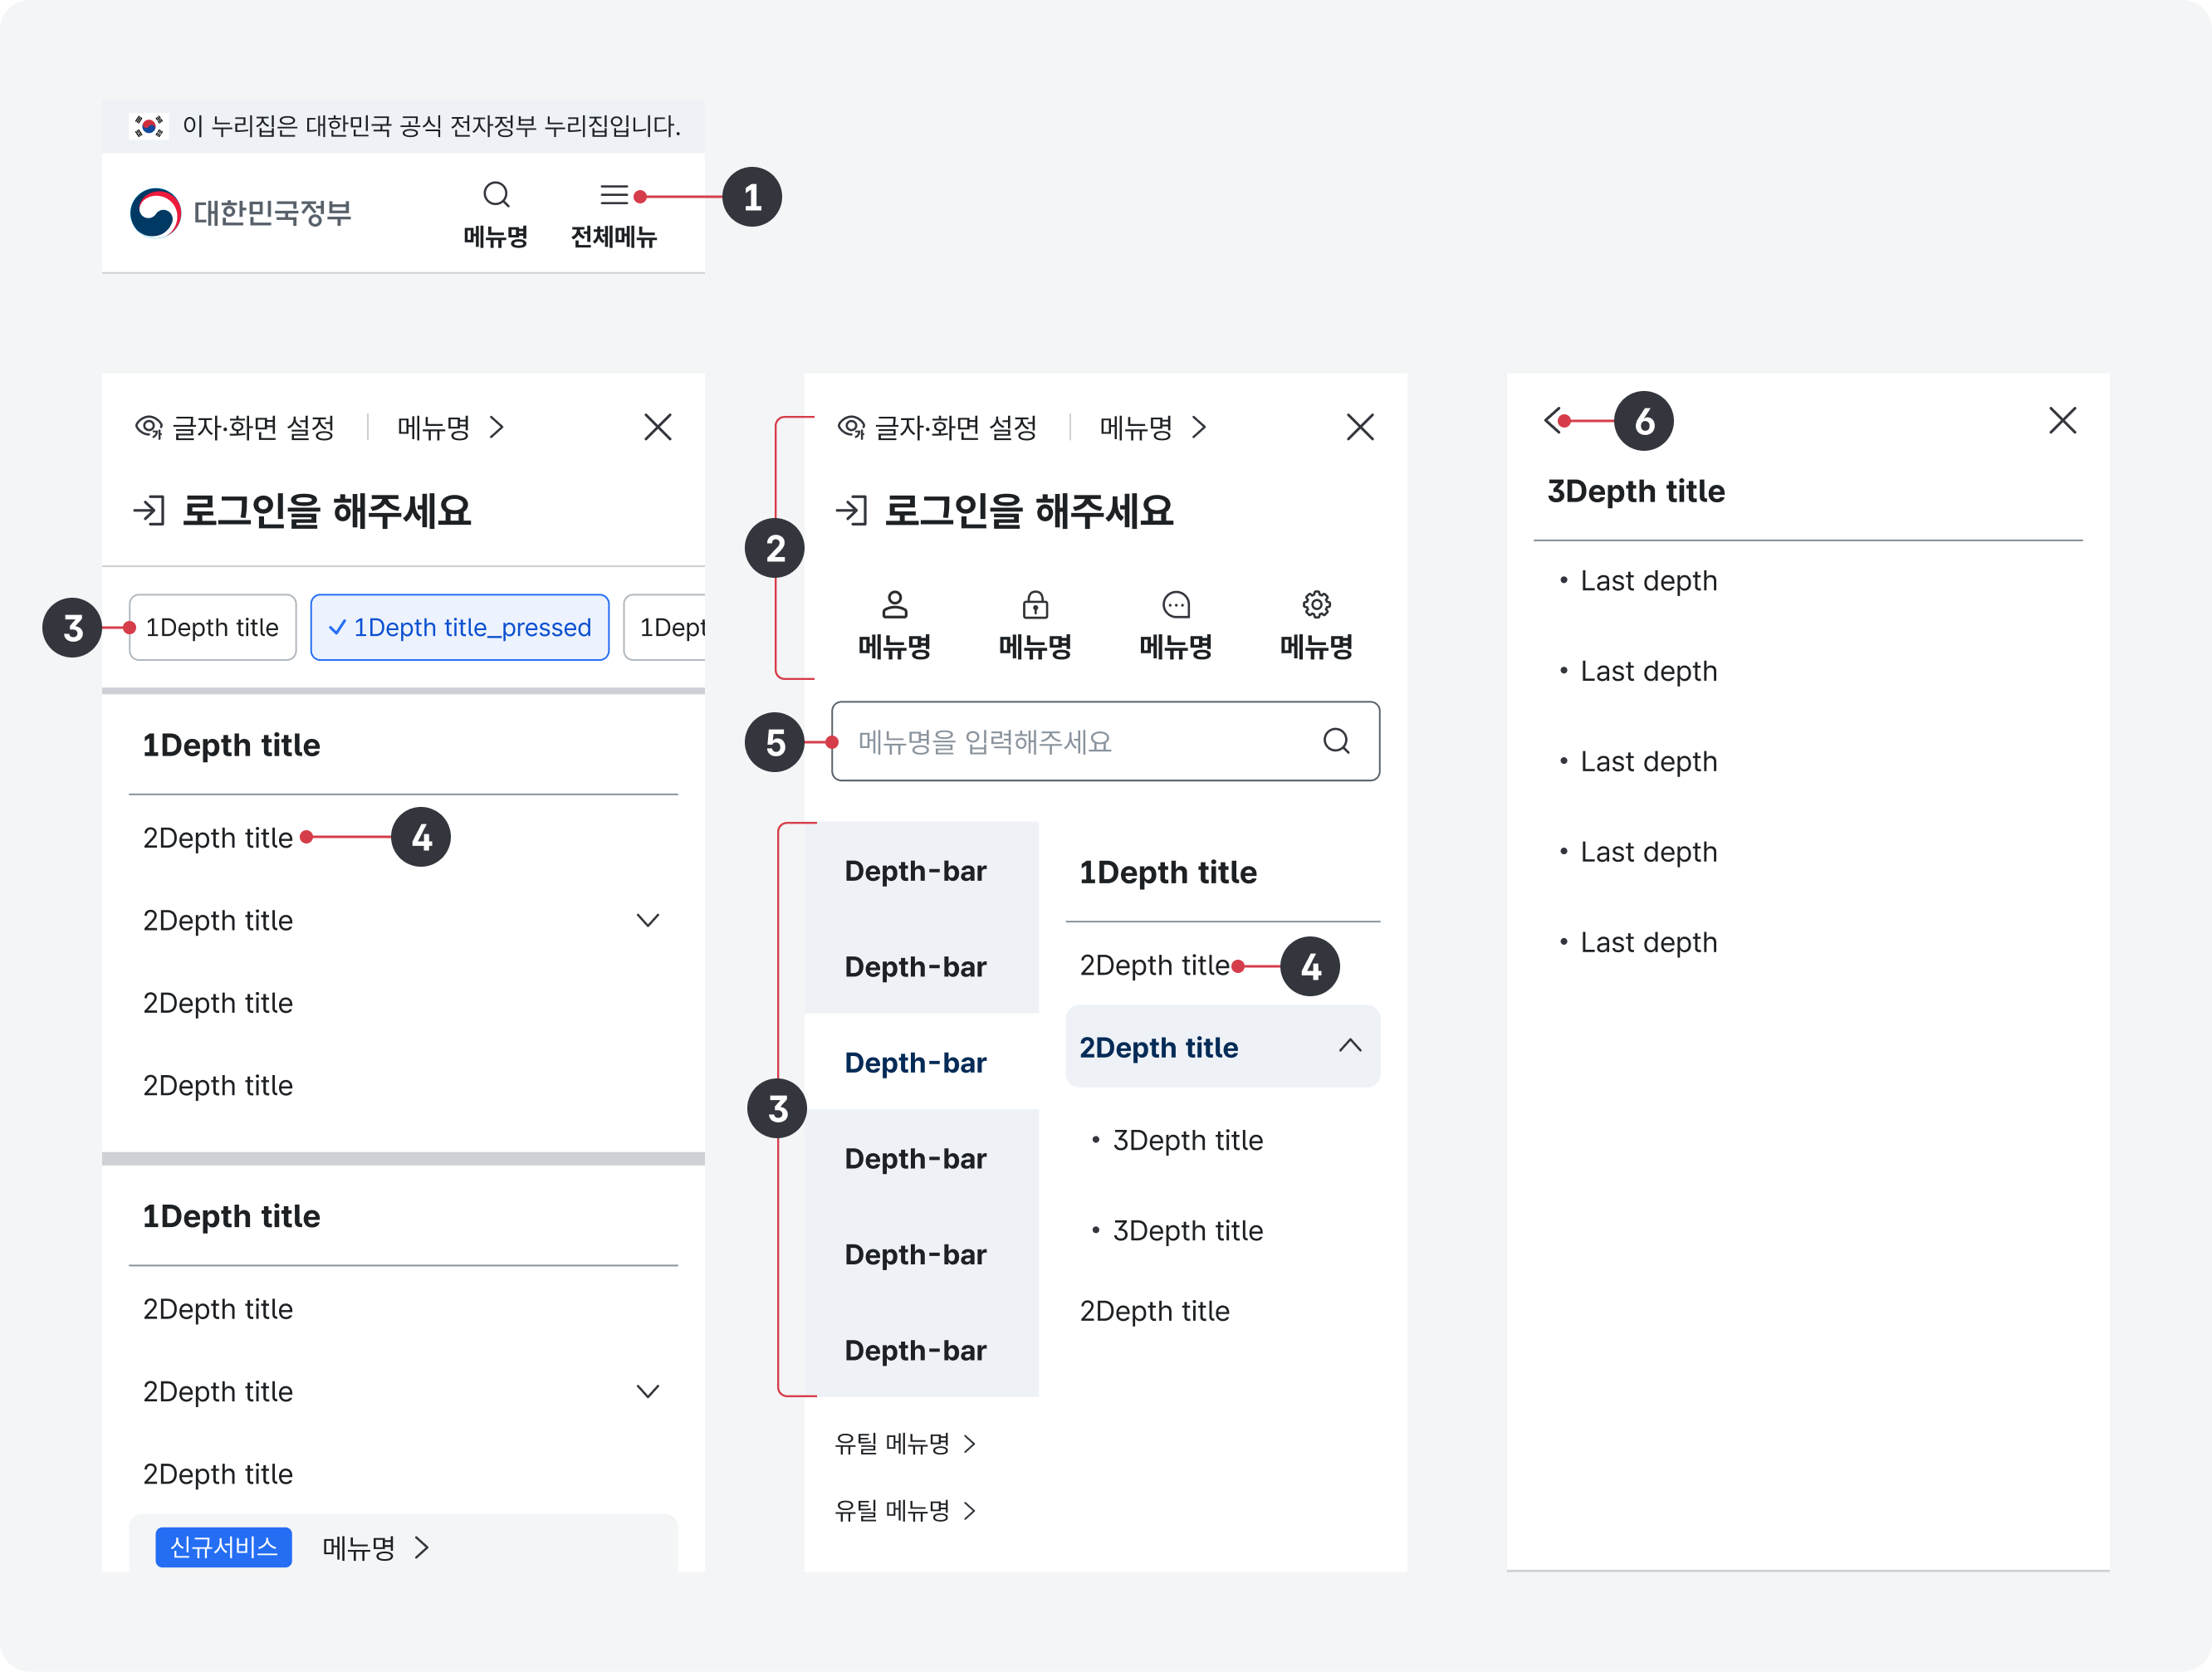Click the 2Depth title below the 3Depth items

coord(1155,1311)
